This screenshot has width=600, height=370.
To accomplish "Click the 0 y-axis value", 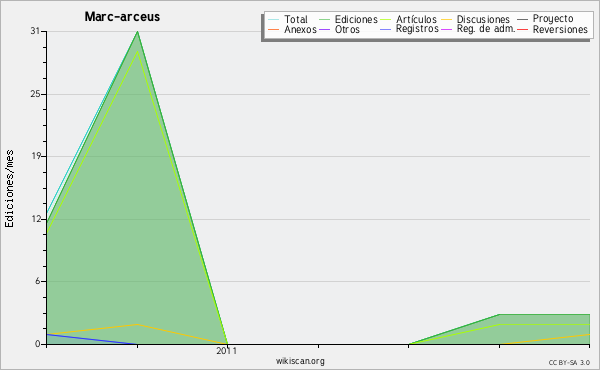I will point(38,344).
